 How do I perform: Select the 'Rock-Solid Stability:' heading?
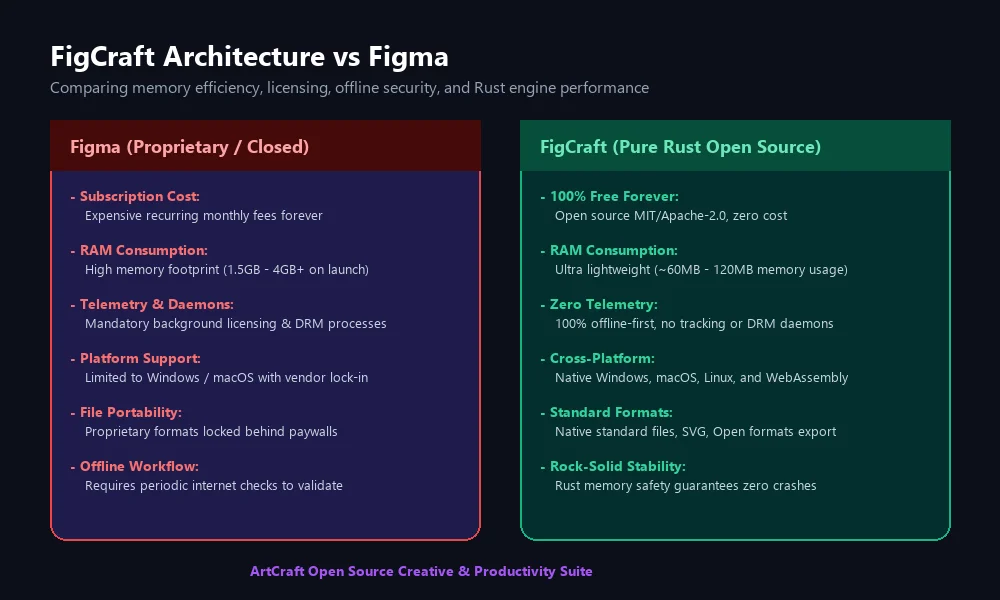click(x=617, y=467)
